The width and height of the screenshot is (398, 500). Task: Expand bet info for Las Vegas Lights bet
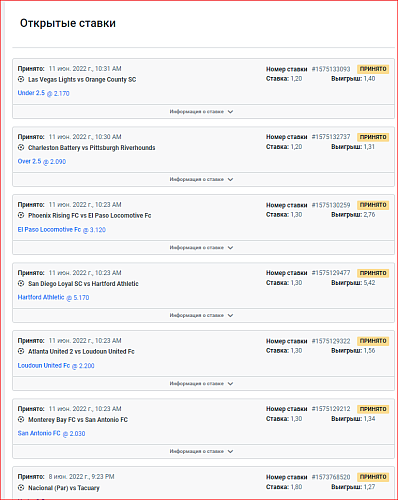click(x=203, y=112)
